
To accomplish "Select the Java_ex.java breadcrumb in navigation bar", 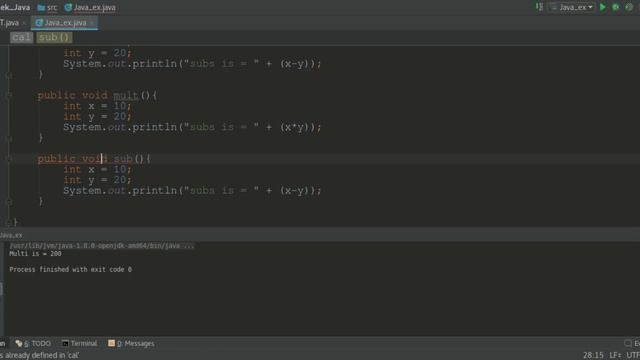I will [x=94, y=7].
